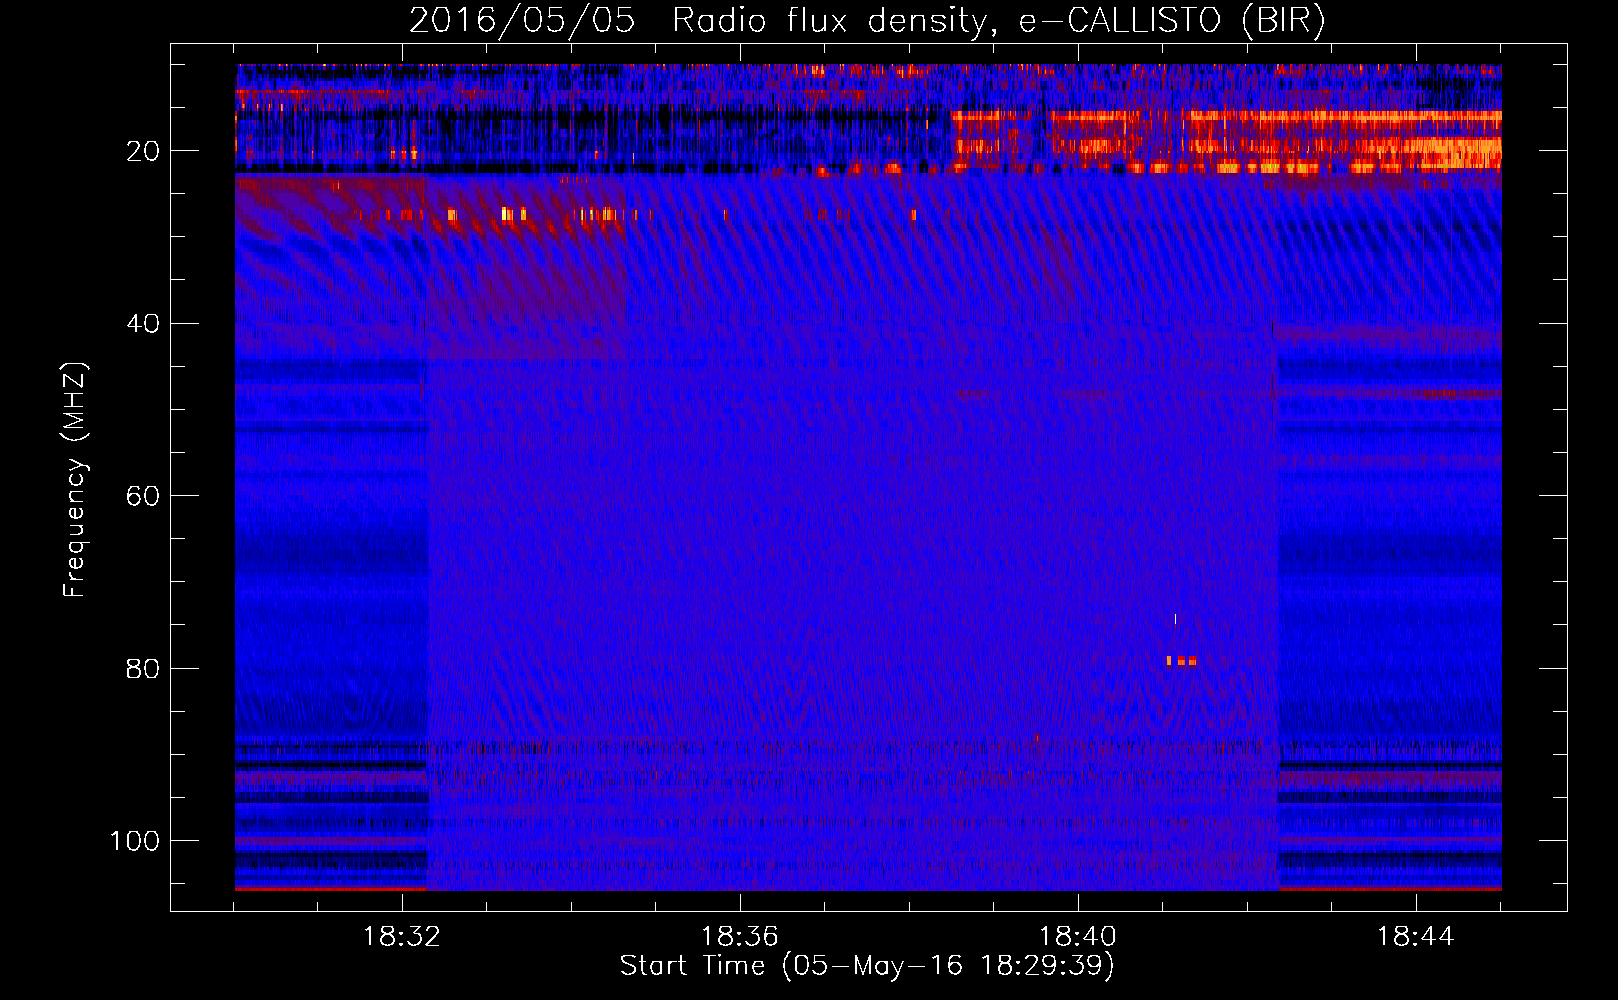This screenshot has height=1000, width=1618.
Task: Click the 20 MHz frequency tick label
Action: [143, 151]
